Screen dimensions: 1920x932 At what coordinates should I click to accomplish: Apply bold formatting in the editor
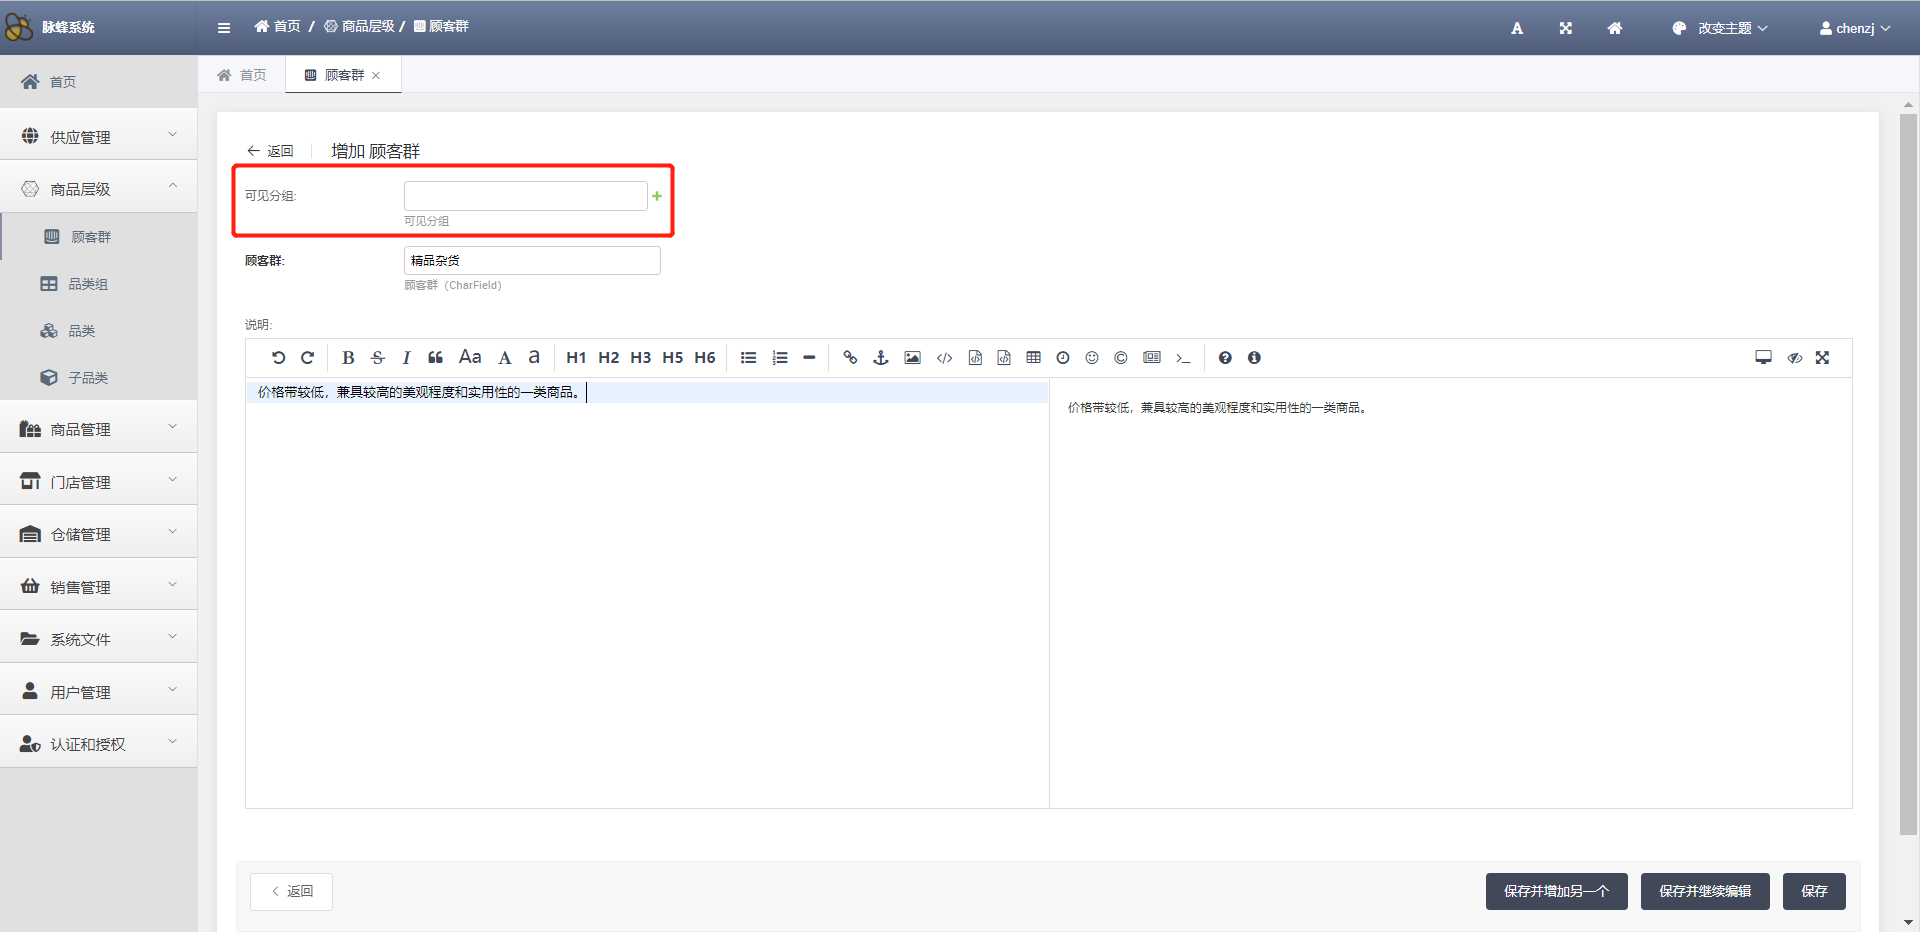[348, 358]
